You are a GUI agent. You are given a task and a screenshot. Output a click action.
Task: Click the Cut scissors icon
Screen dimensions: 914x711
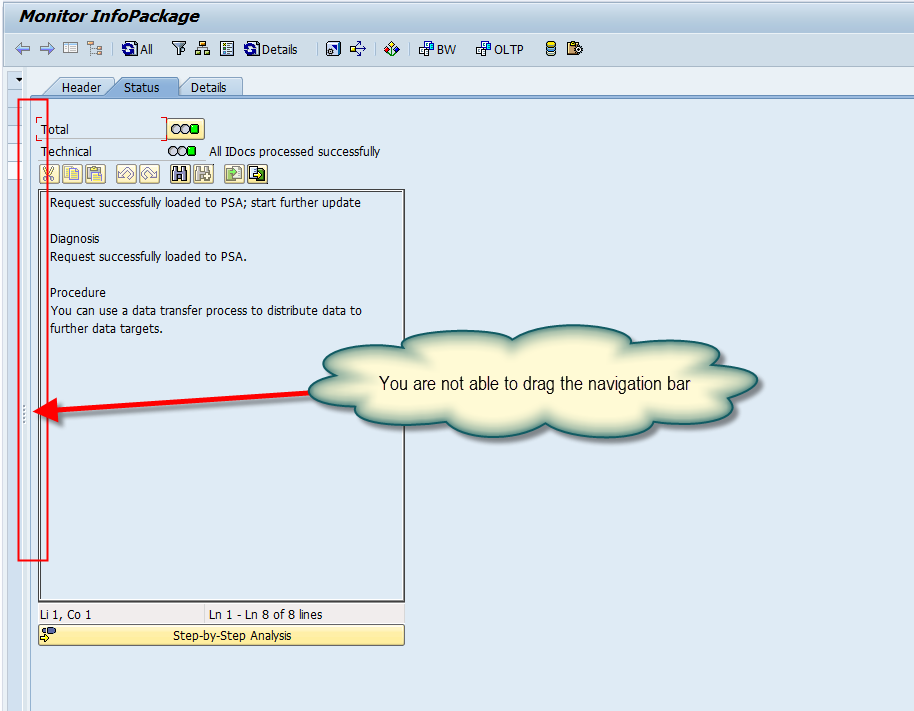pyautogui.click(x=49, y=174)
